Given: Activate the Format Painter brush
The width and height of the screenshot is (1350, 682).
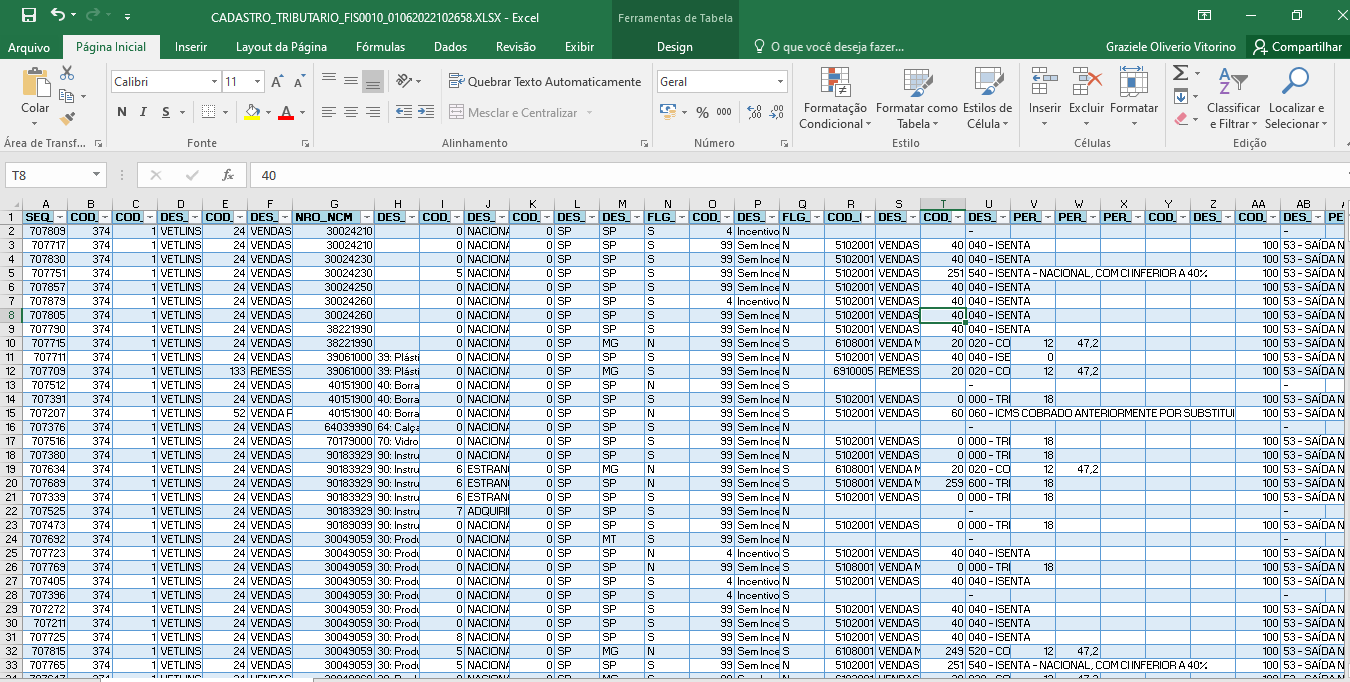Looking at the screenshot, I should point(67,118).
